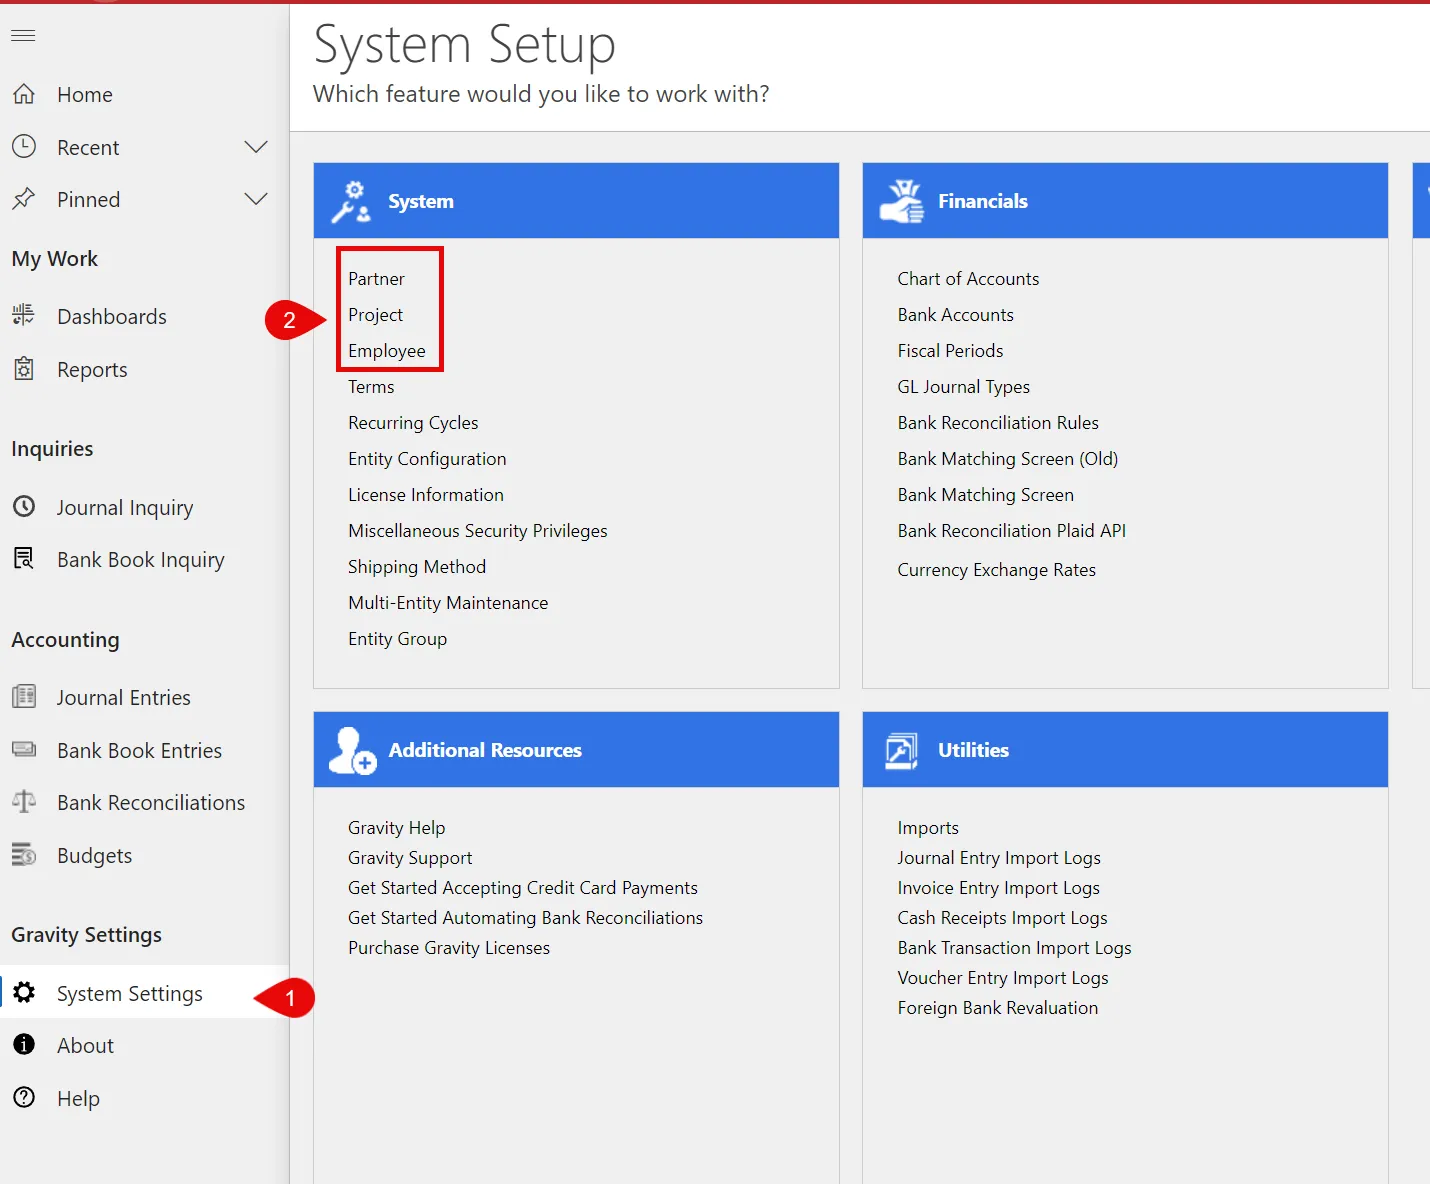Click the System Settings gear icon
The width and height of the screenshot is (1430, 1184).
point(24,992)
